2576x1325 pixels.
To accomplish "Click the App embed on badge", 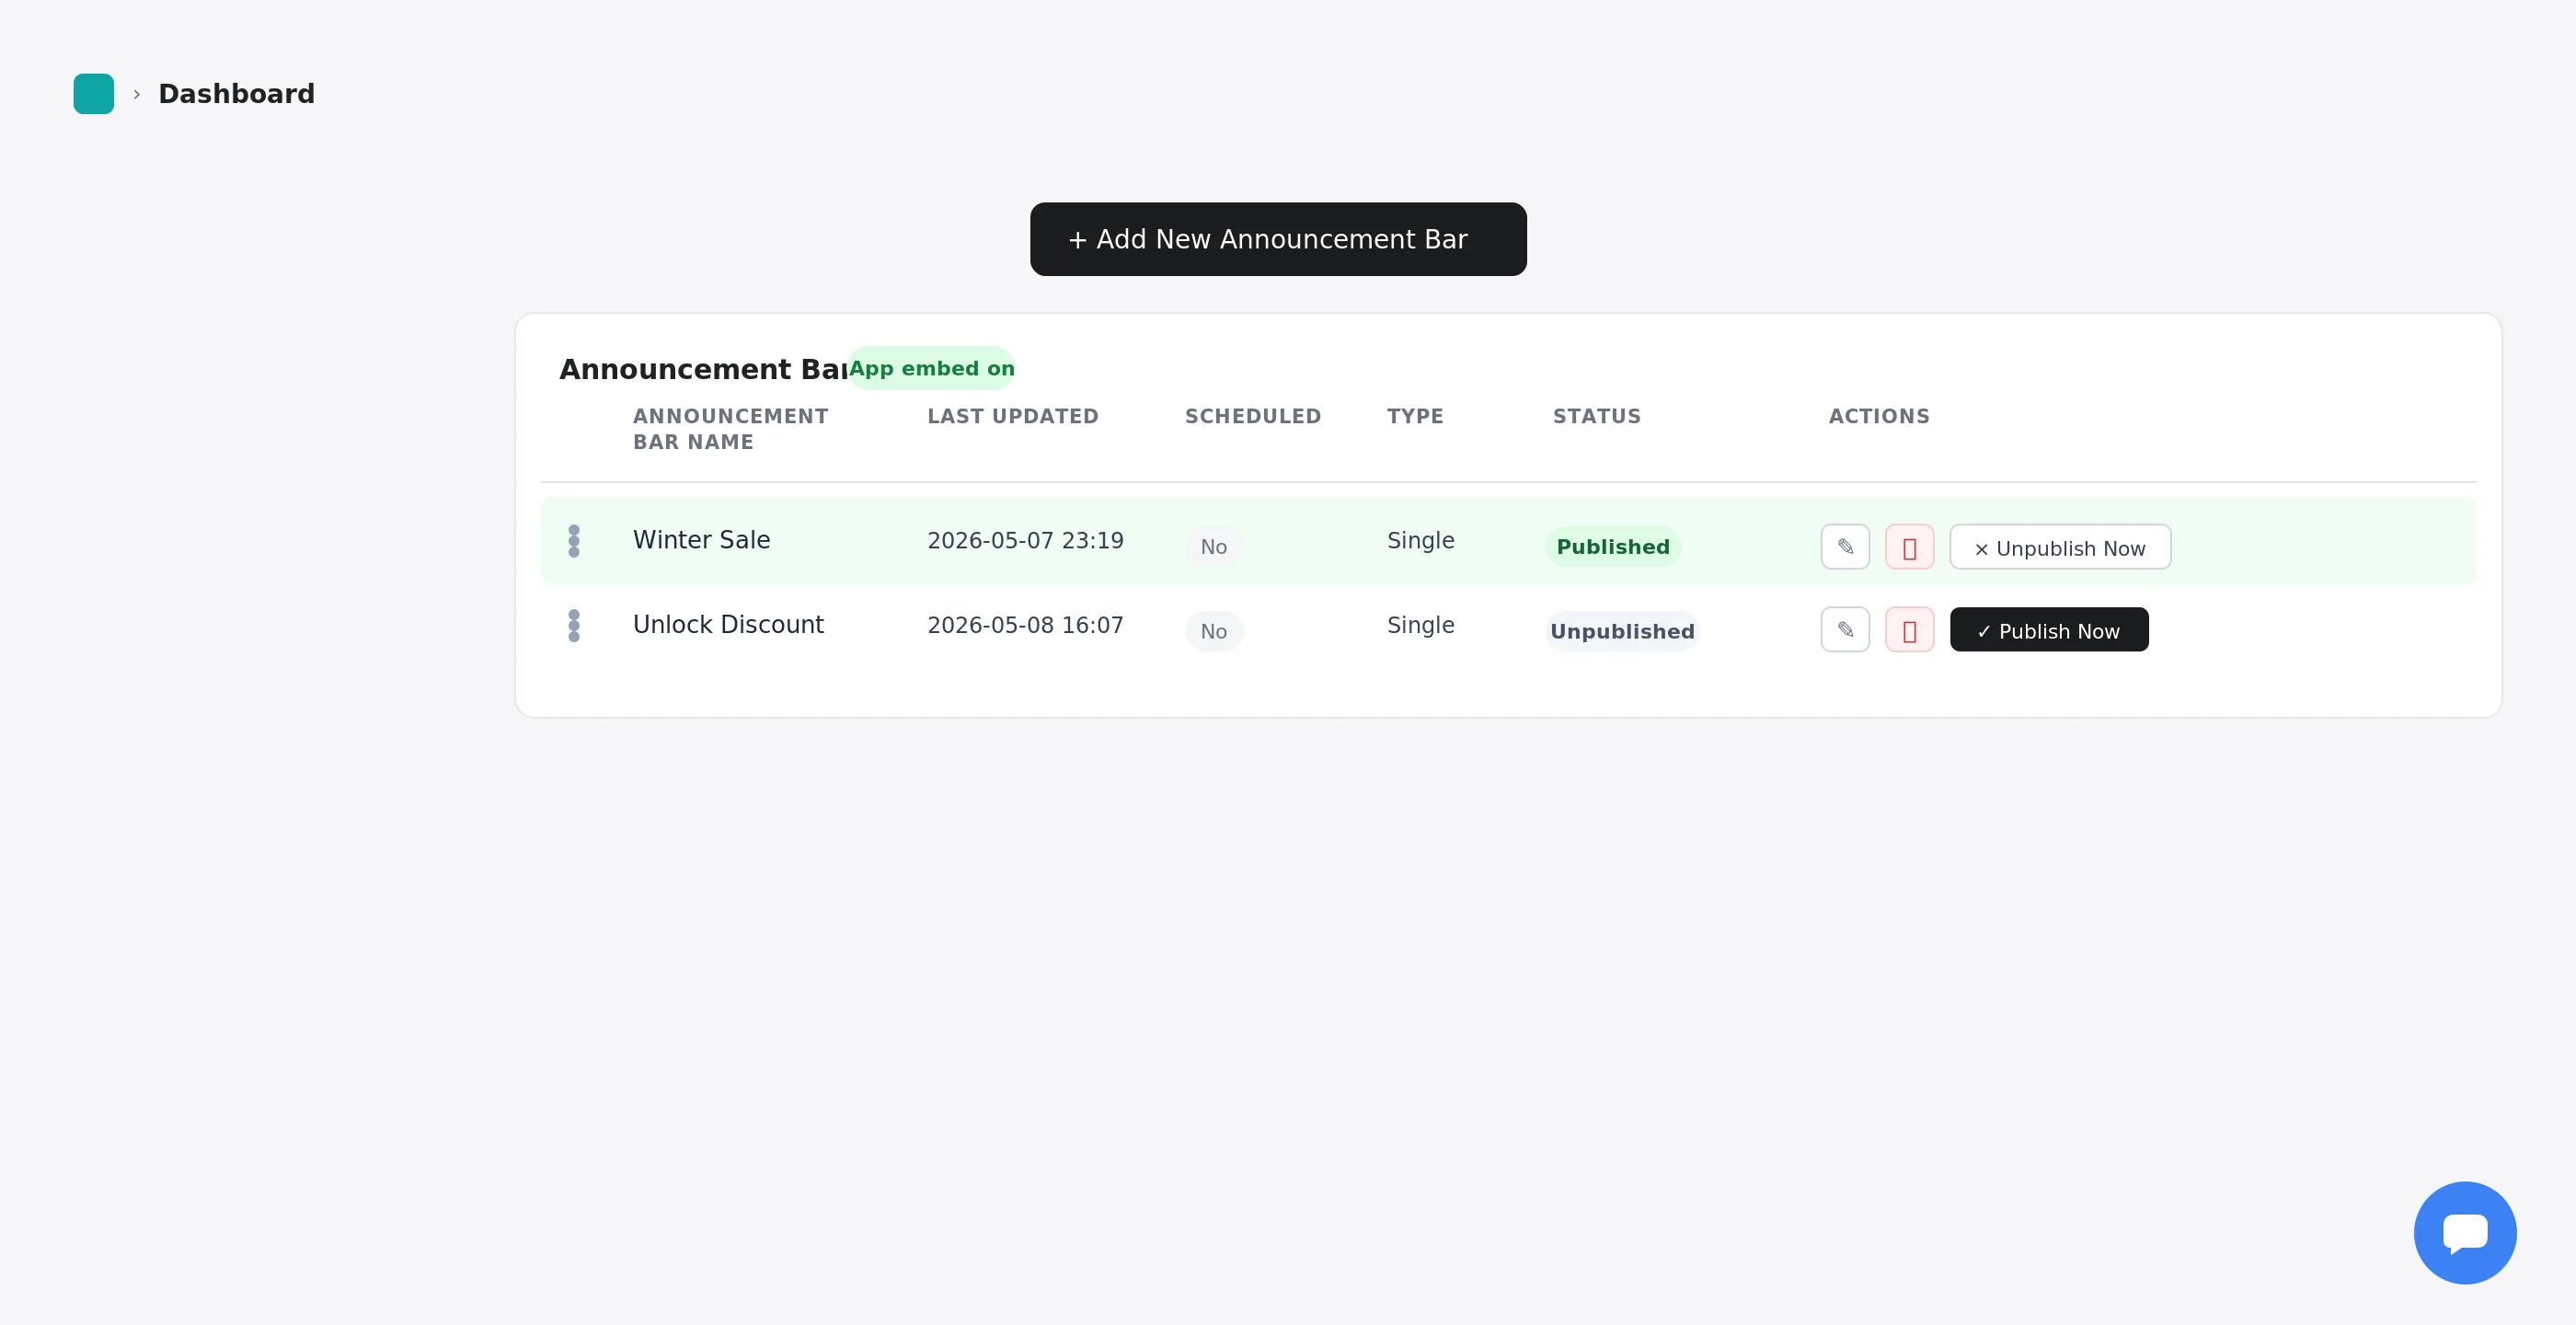I will point(931,368).
